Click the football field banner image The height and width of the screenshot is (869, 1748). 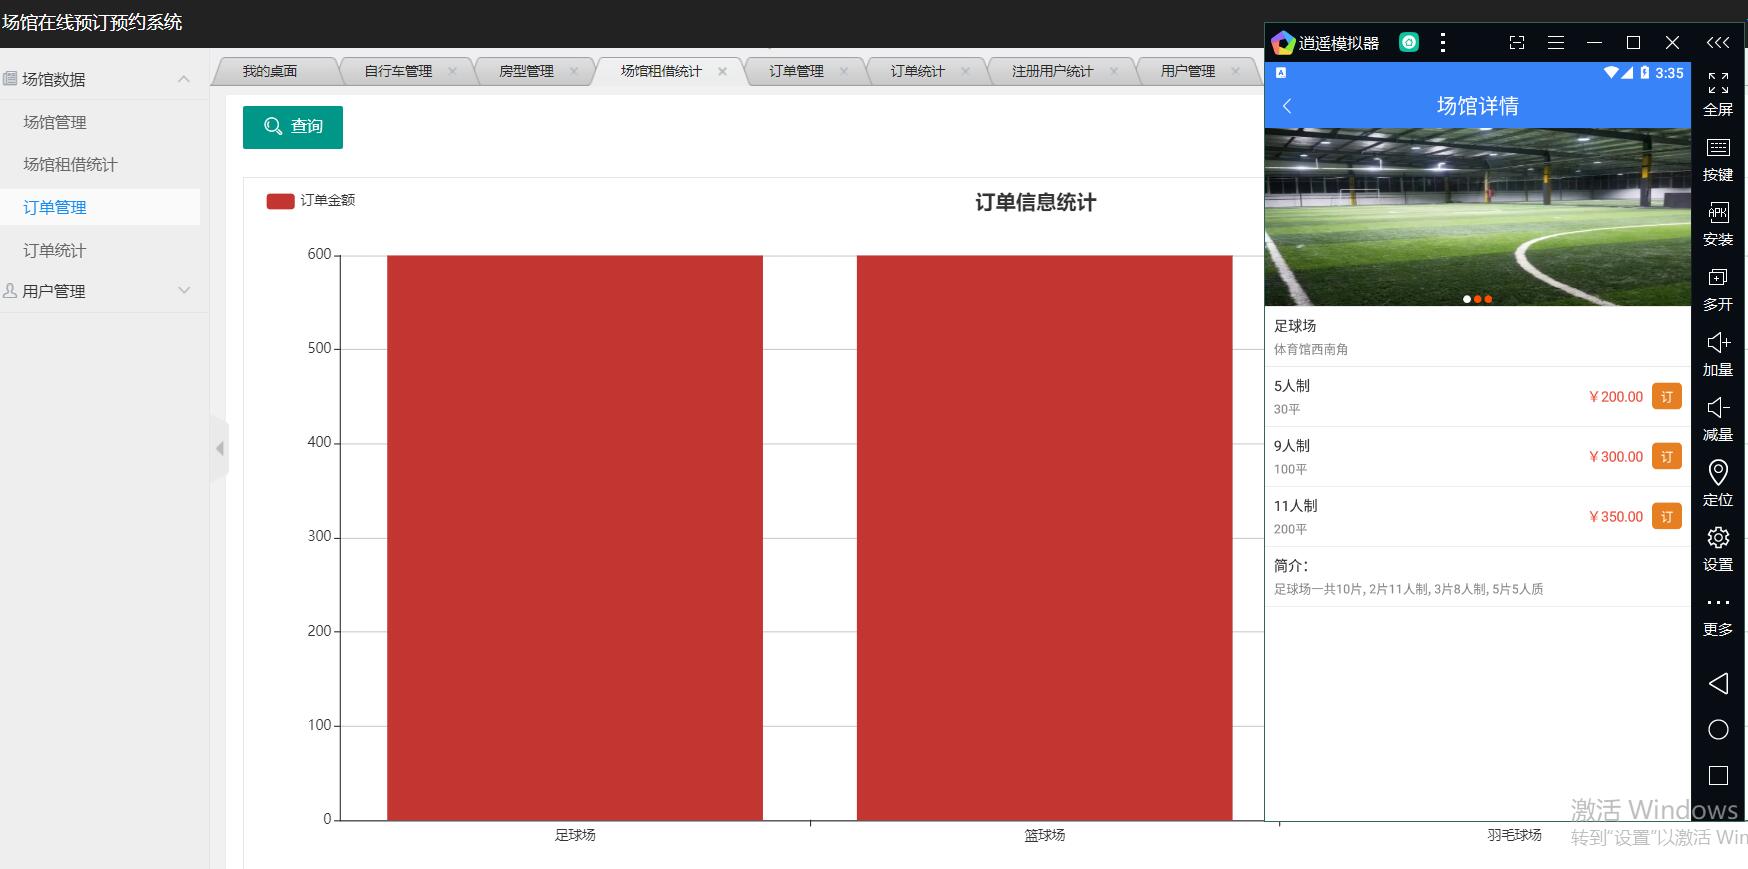tap(1477, 215)
